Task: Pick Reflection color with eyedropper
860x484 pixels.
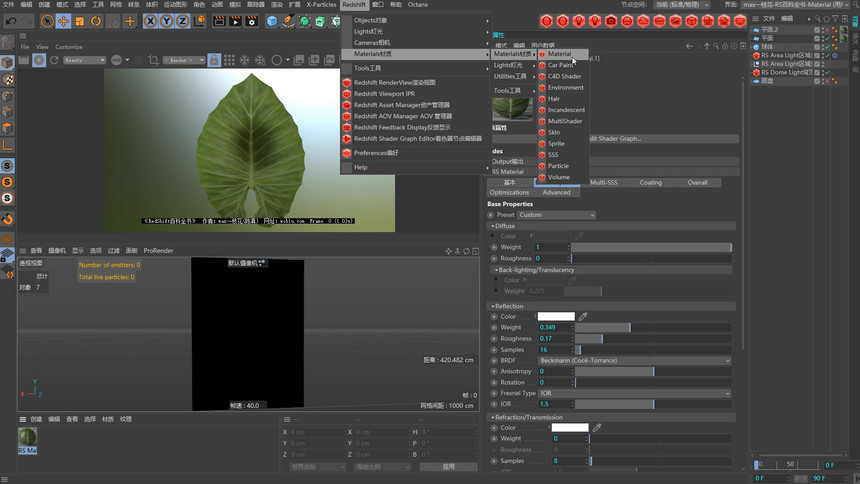Action: [x=583, y=316]
